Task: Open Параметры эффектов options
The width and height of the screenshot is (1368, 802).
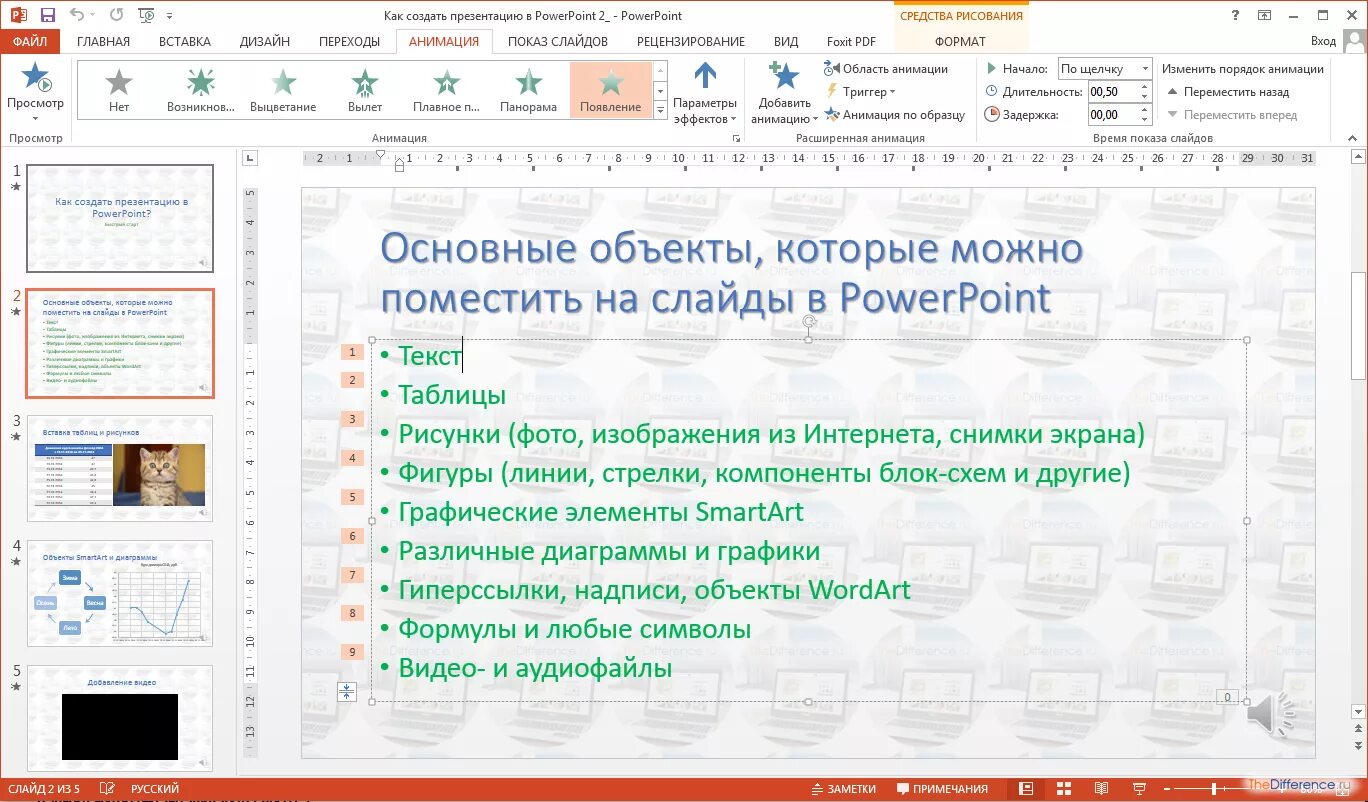Action: [705, 94]
